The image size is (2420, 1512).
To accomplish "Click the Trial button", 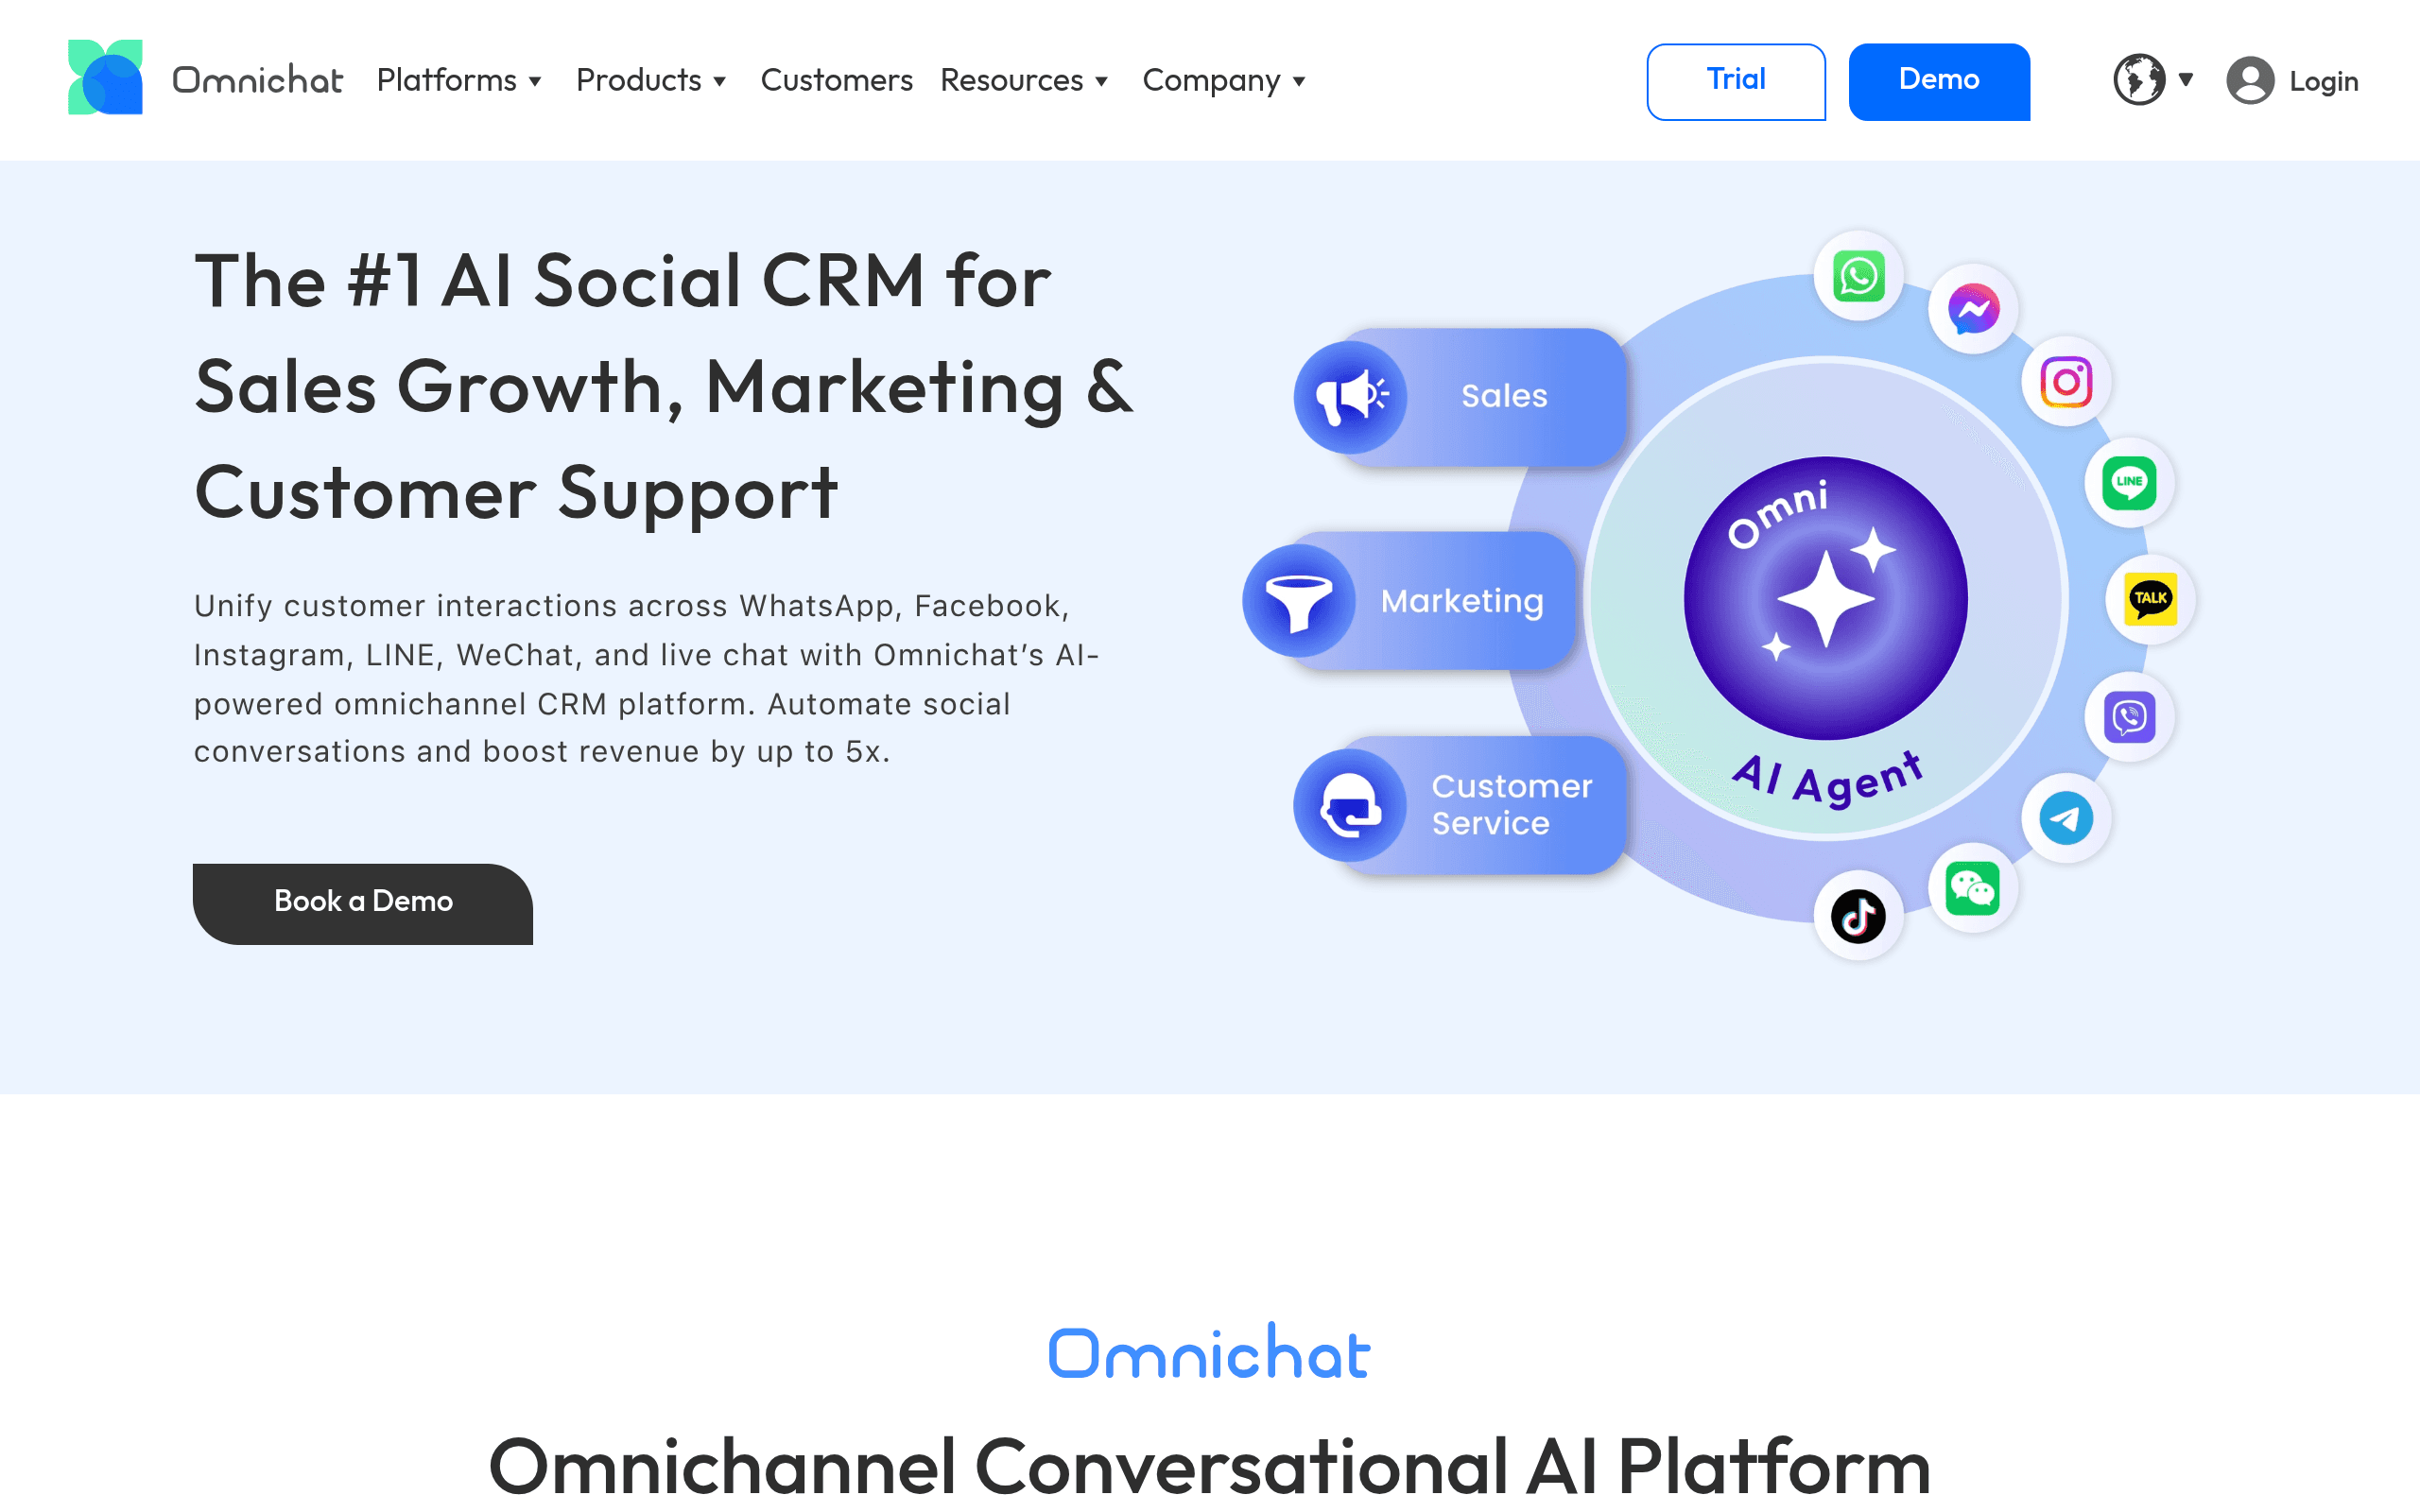I will (1736, 82).
